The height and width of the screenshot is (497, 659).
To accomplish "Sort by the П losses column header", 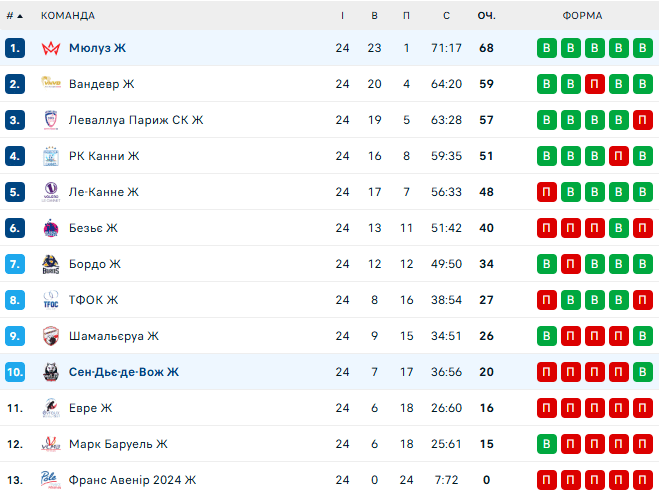I will click(406, 16).
